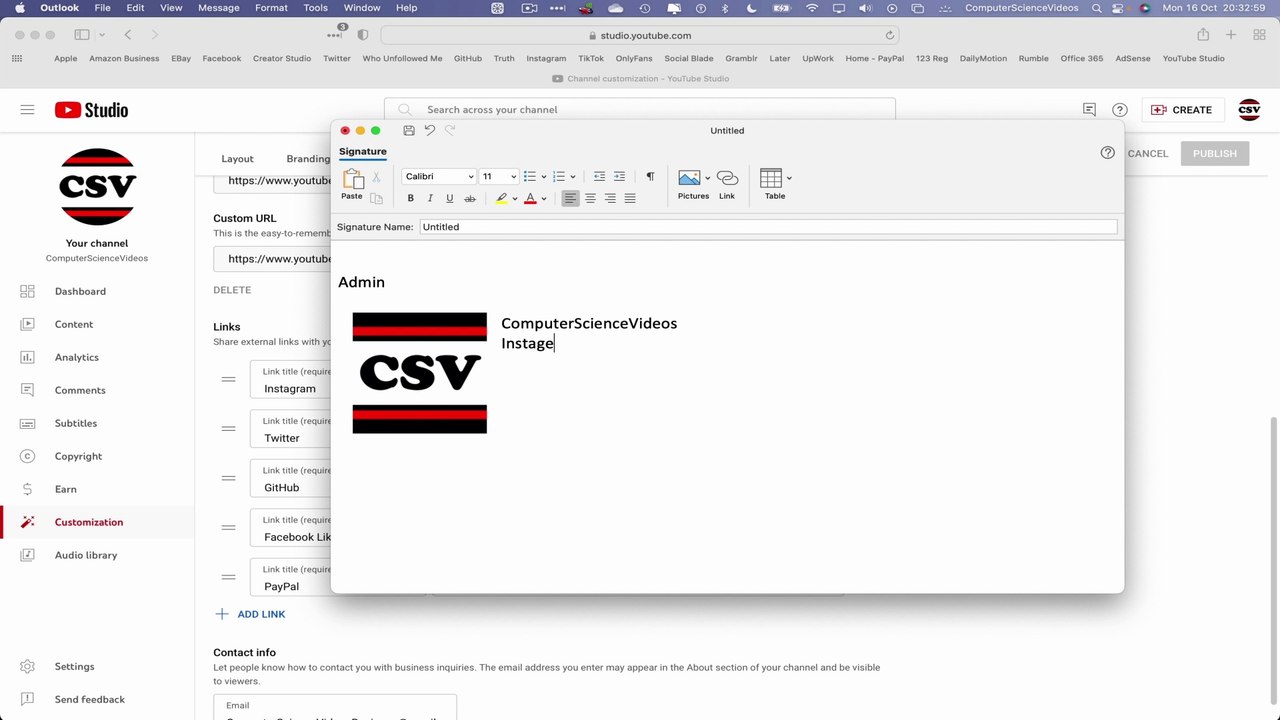
Task: Open highlight color dropdown arrow
Action: (515, 199)
